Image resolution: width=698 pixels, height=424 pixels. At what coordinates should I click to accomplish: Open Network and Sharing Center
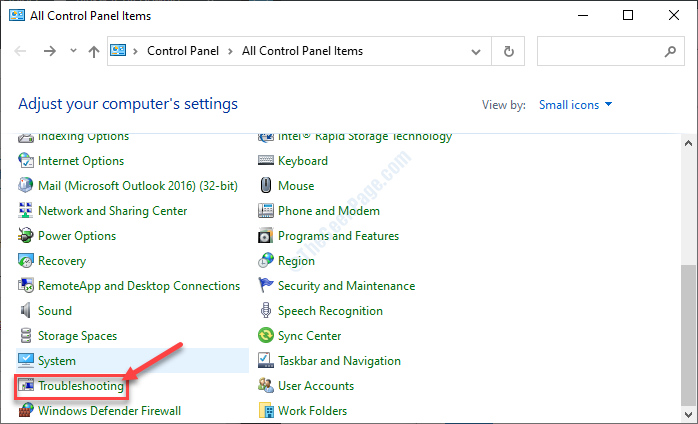coord(113,211)
